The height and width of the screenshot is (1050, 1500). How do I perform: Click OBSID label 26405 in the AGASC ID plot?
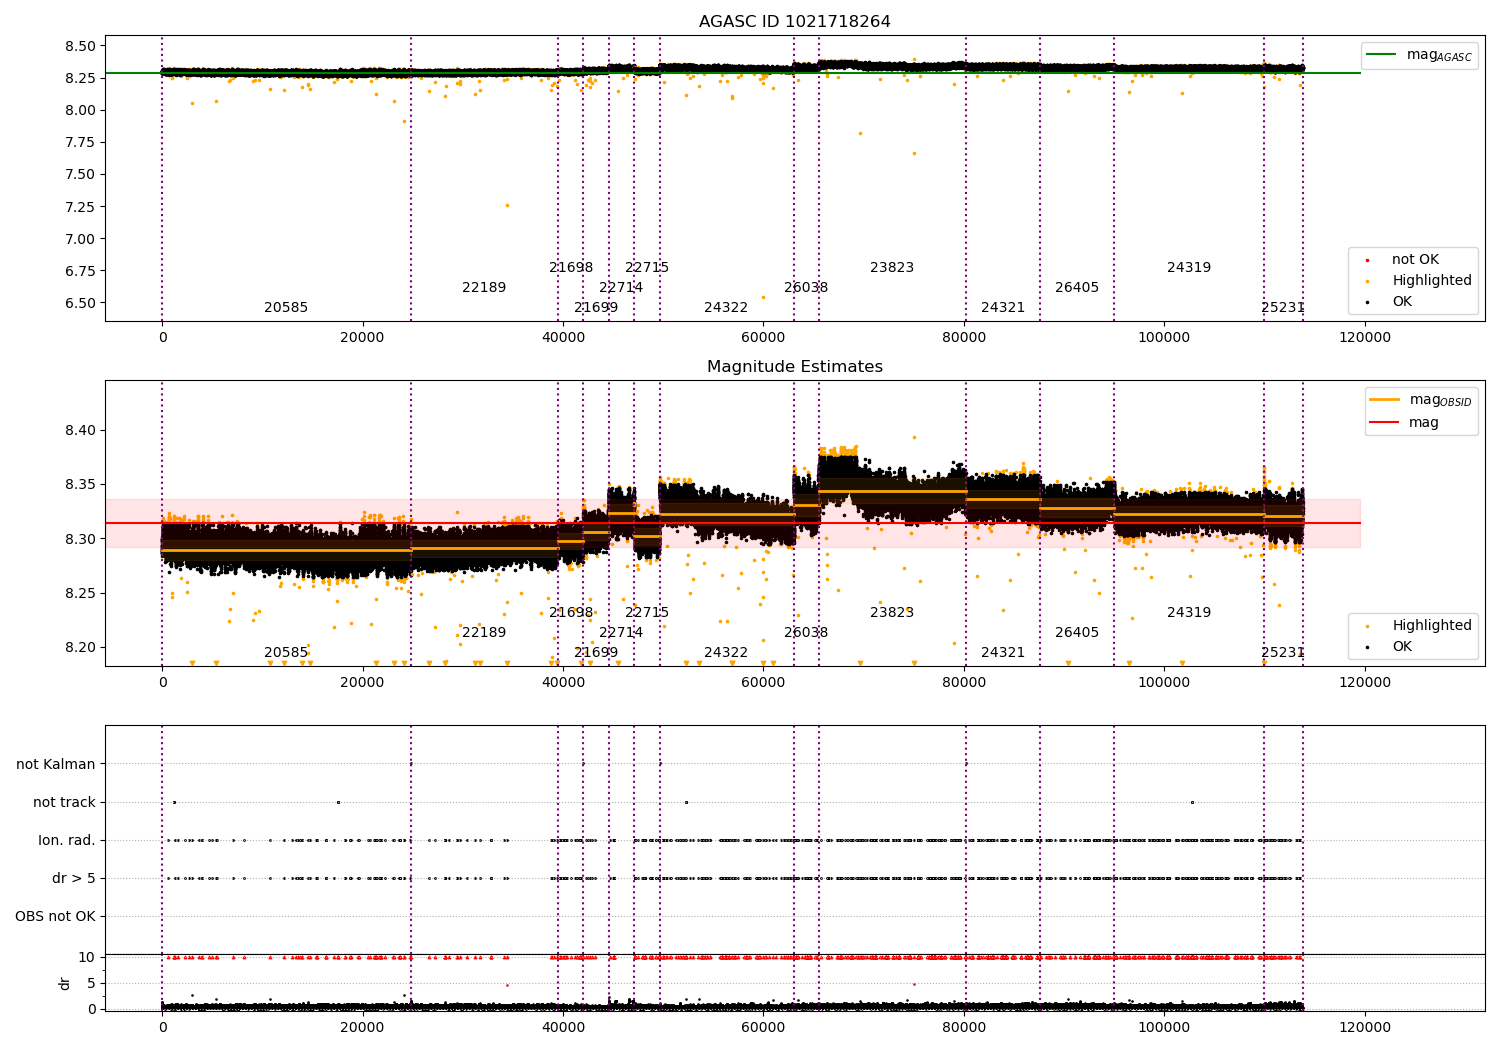(x=1077, y=288)
